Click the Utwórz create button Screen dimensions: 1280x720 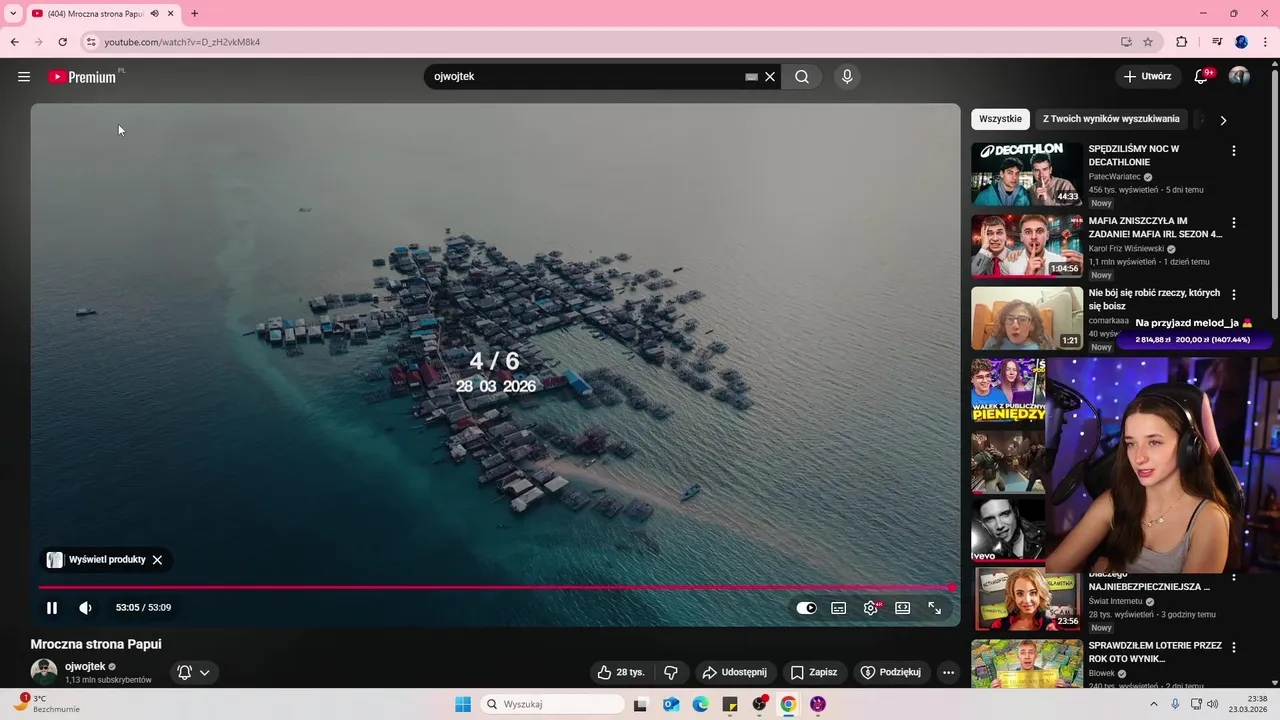click(x=1147, y=76)
